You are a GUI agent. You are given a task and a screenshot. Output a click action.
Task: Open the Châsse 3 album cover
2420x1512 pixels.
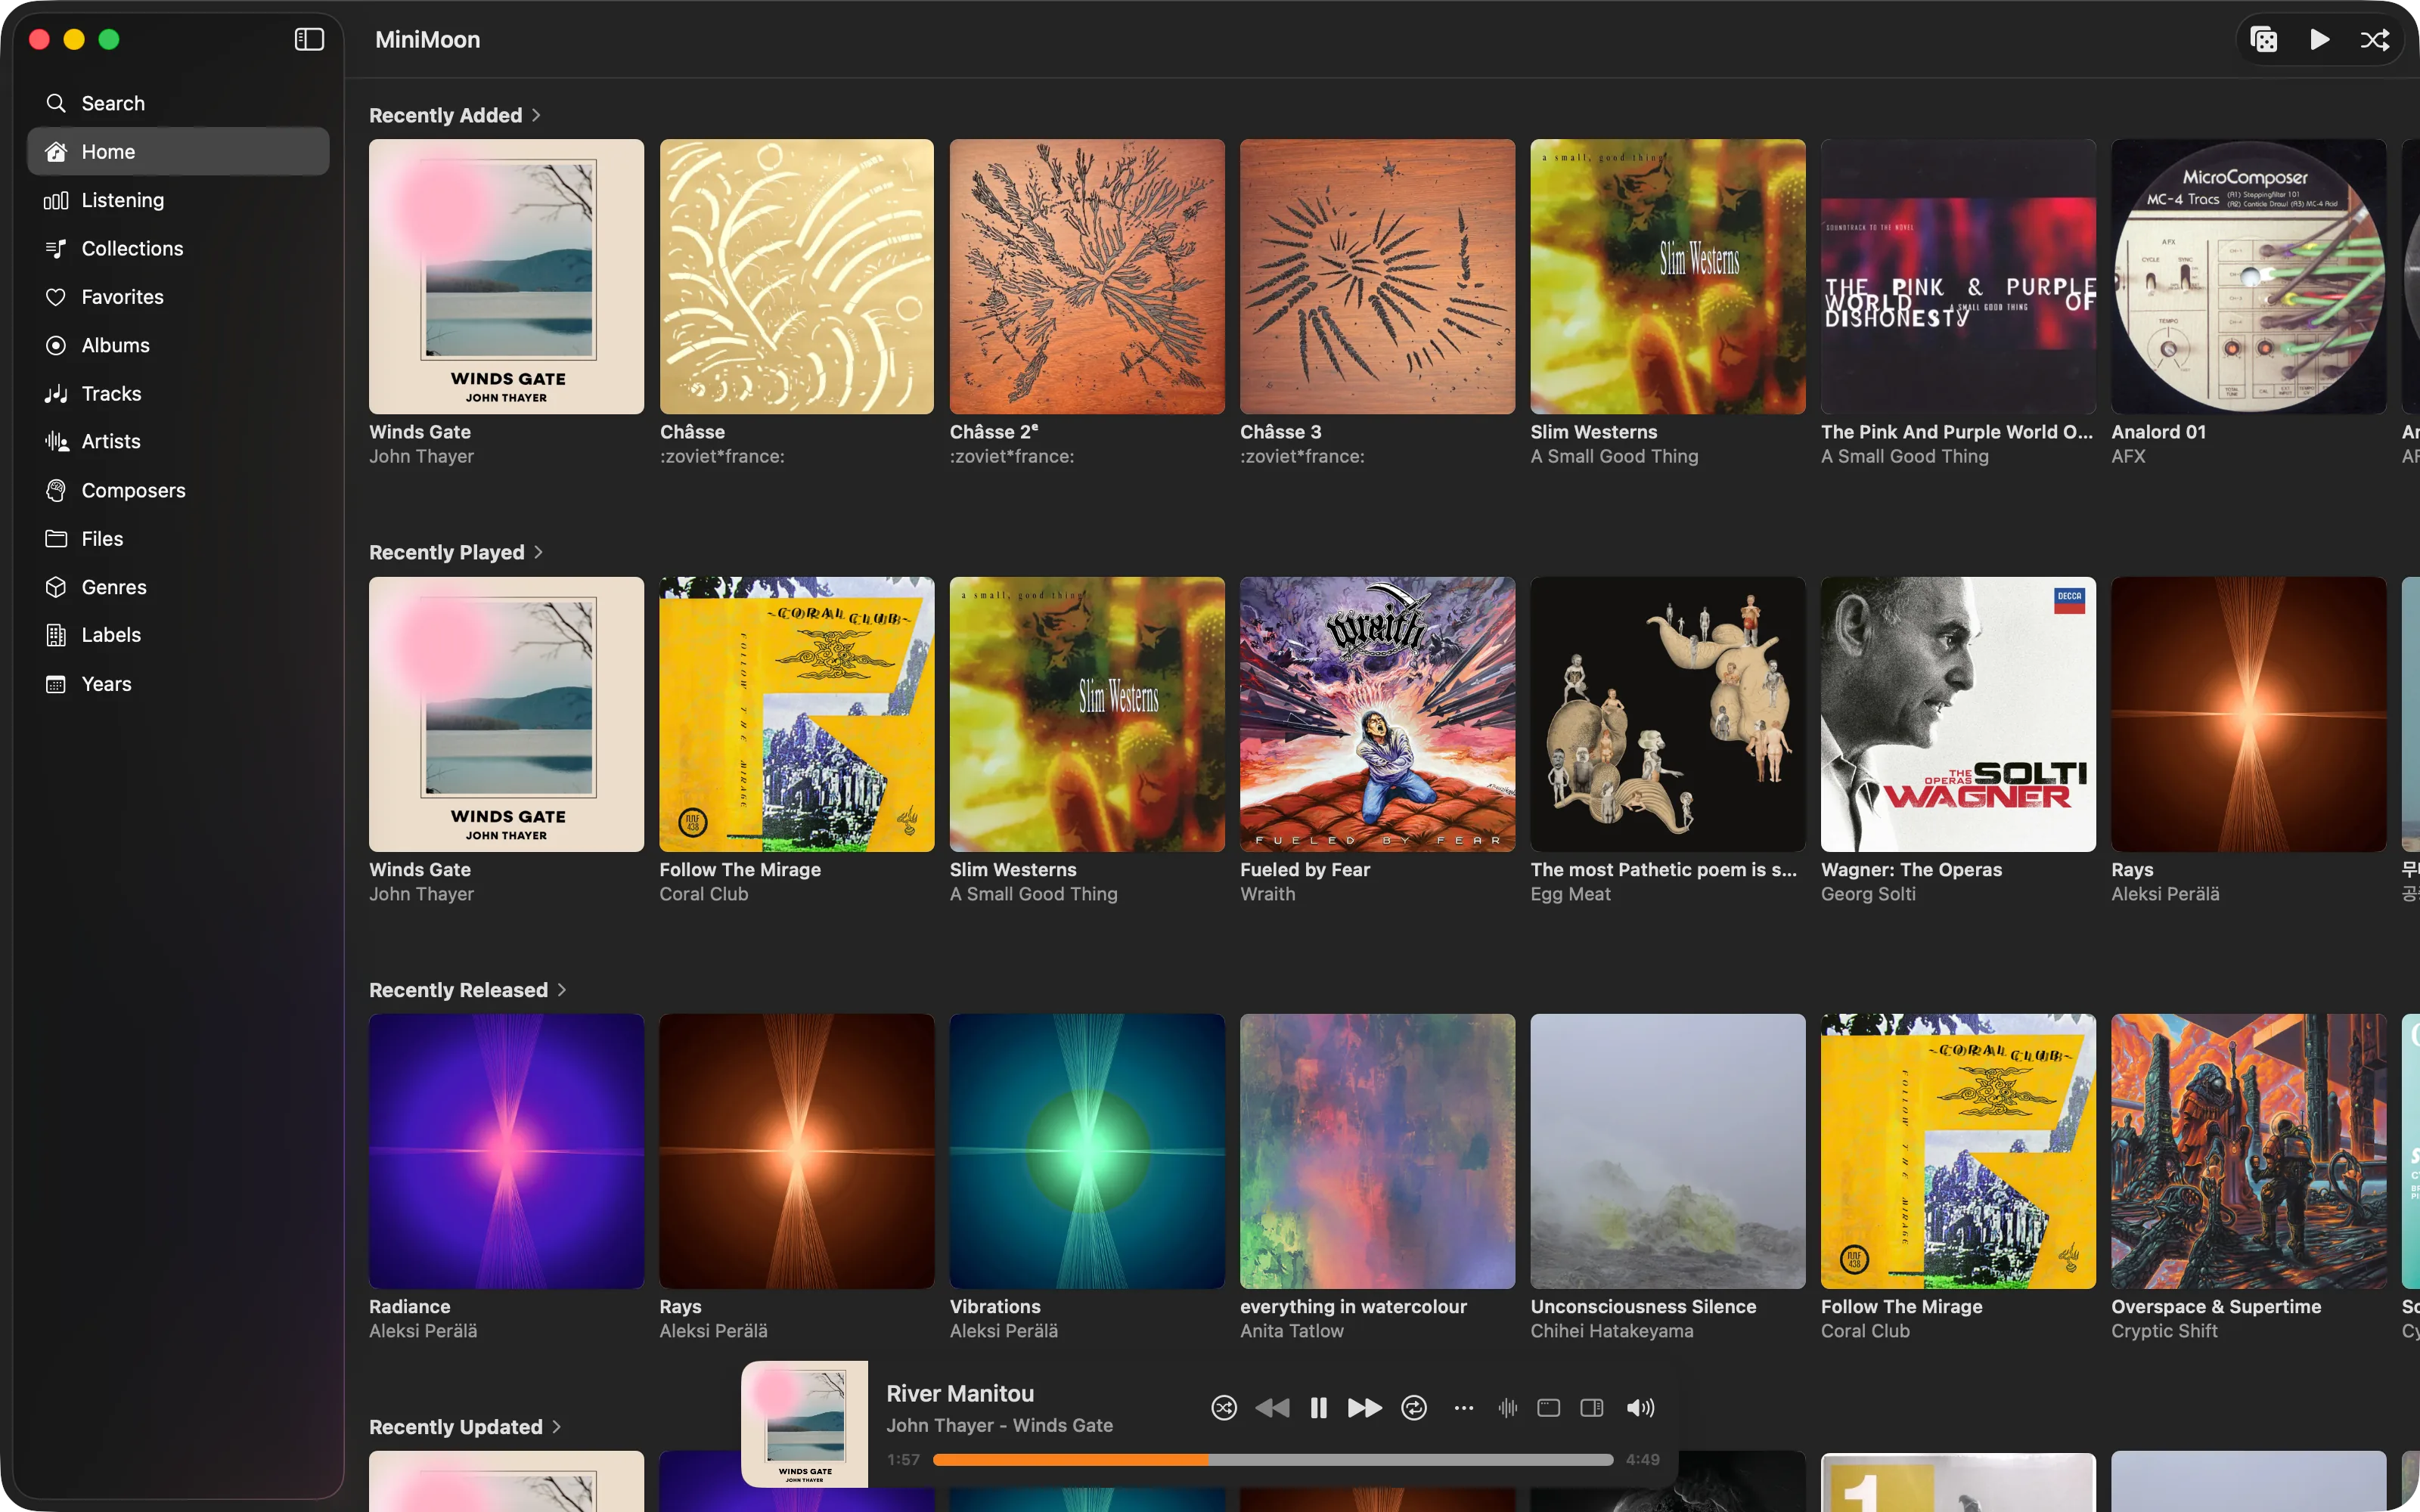(1378, 276)
